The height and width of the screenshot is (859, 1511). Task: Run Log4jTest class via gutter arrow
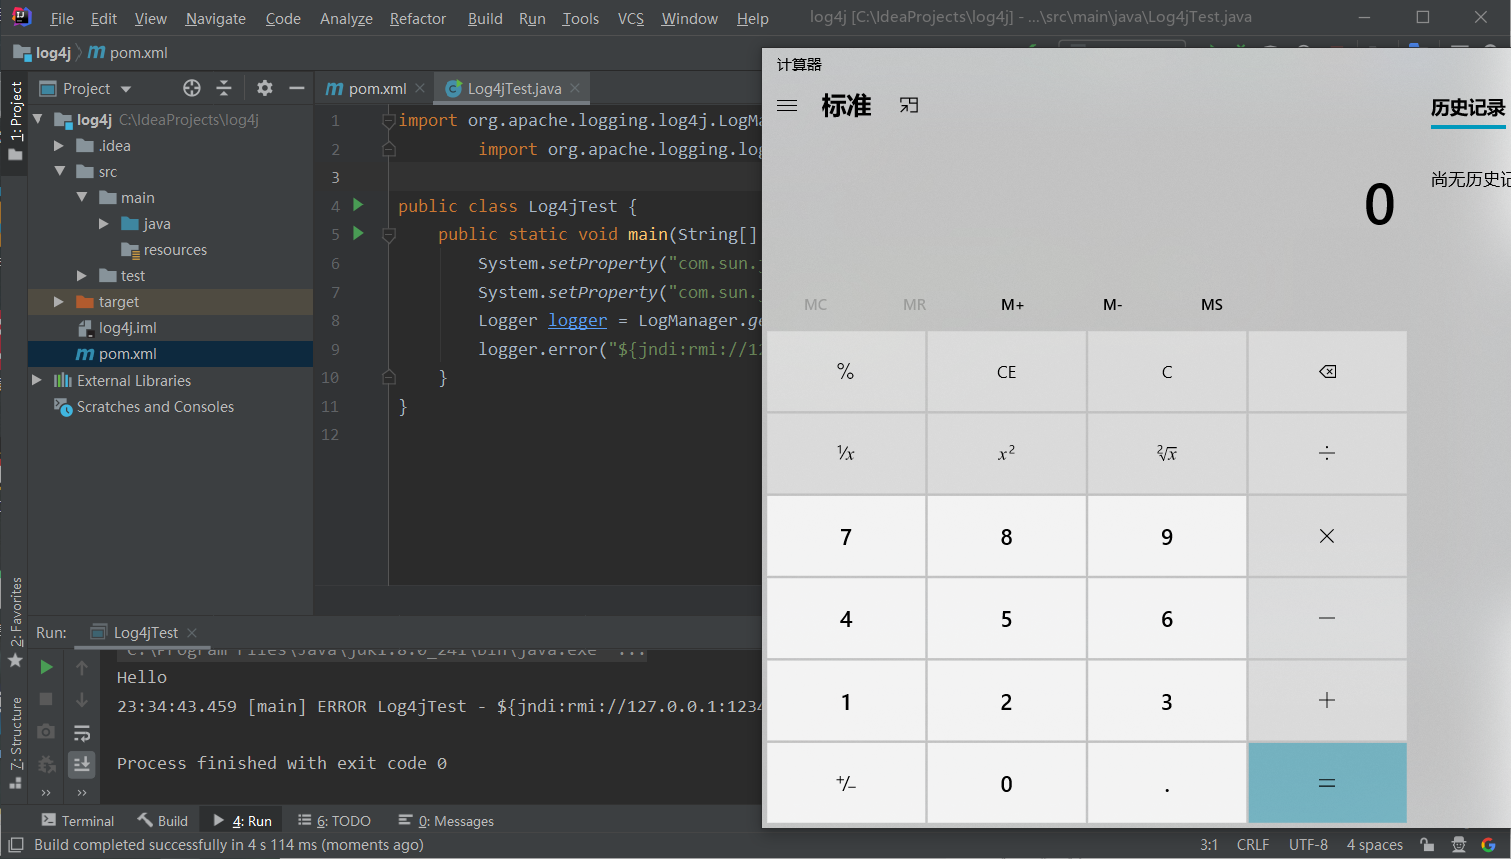(358, 205)
